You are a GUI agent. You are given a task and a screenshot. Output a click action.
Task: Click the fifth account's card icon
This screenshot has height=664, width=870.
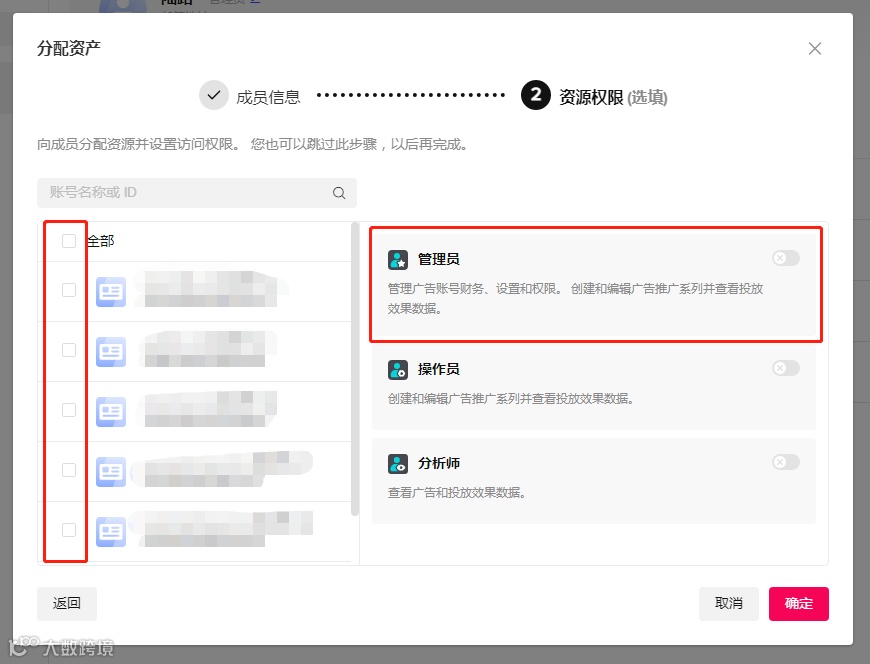click(111, 531)
